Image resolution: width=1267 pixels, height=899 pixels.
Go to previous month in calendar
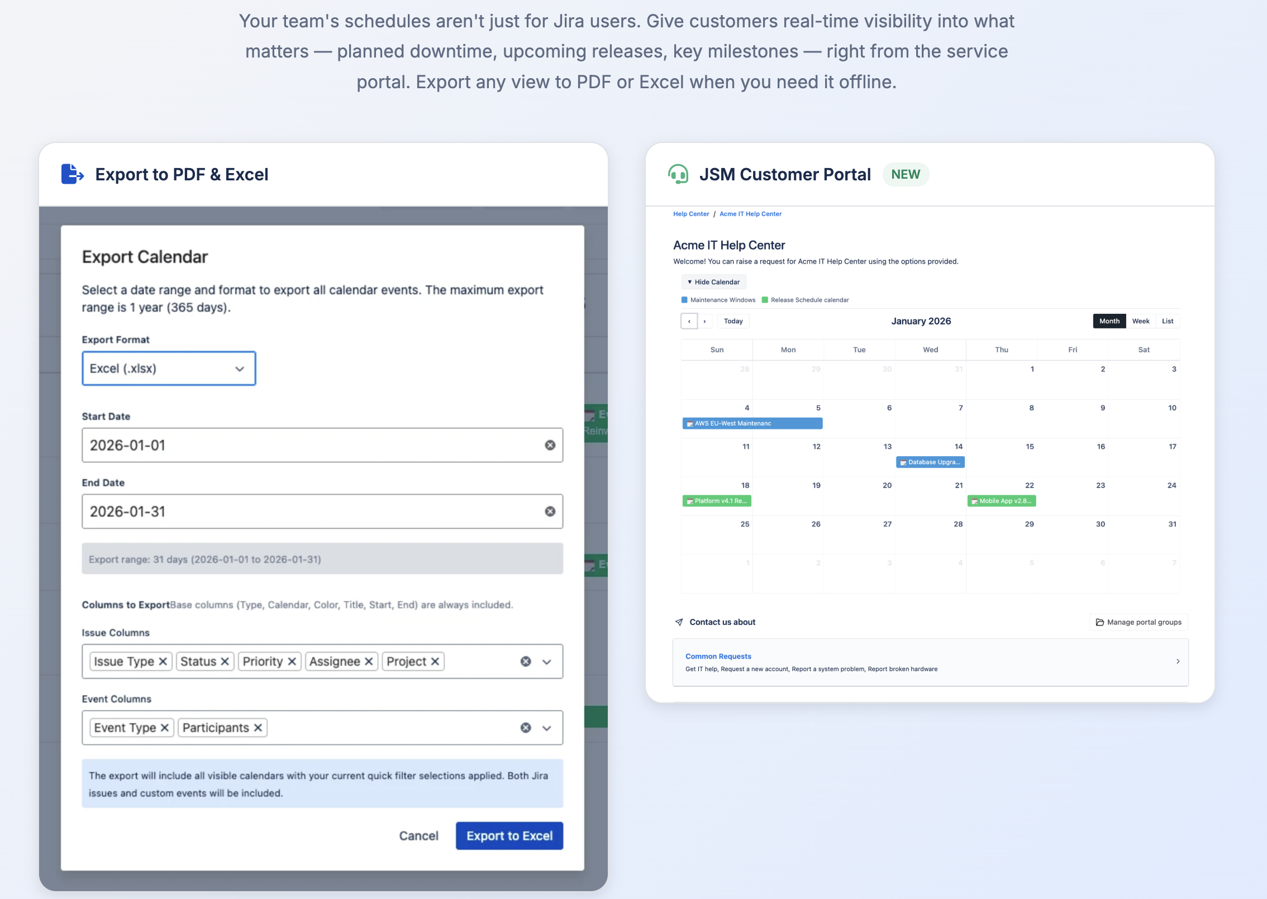click(689, 321)
